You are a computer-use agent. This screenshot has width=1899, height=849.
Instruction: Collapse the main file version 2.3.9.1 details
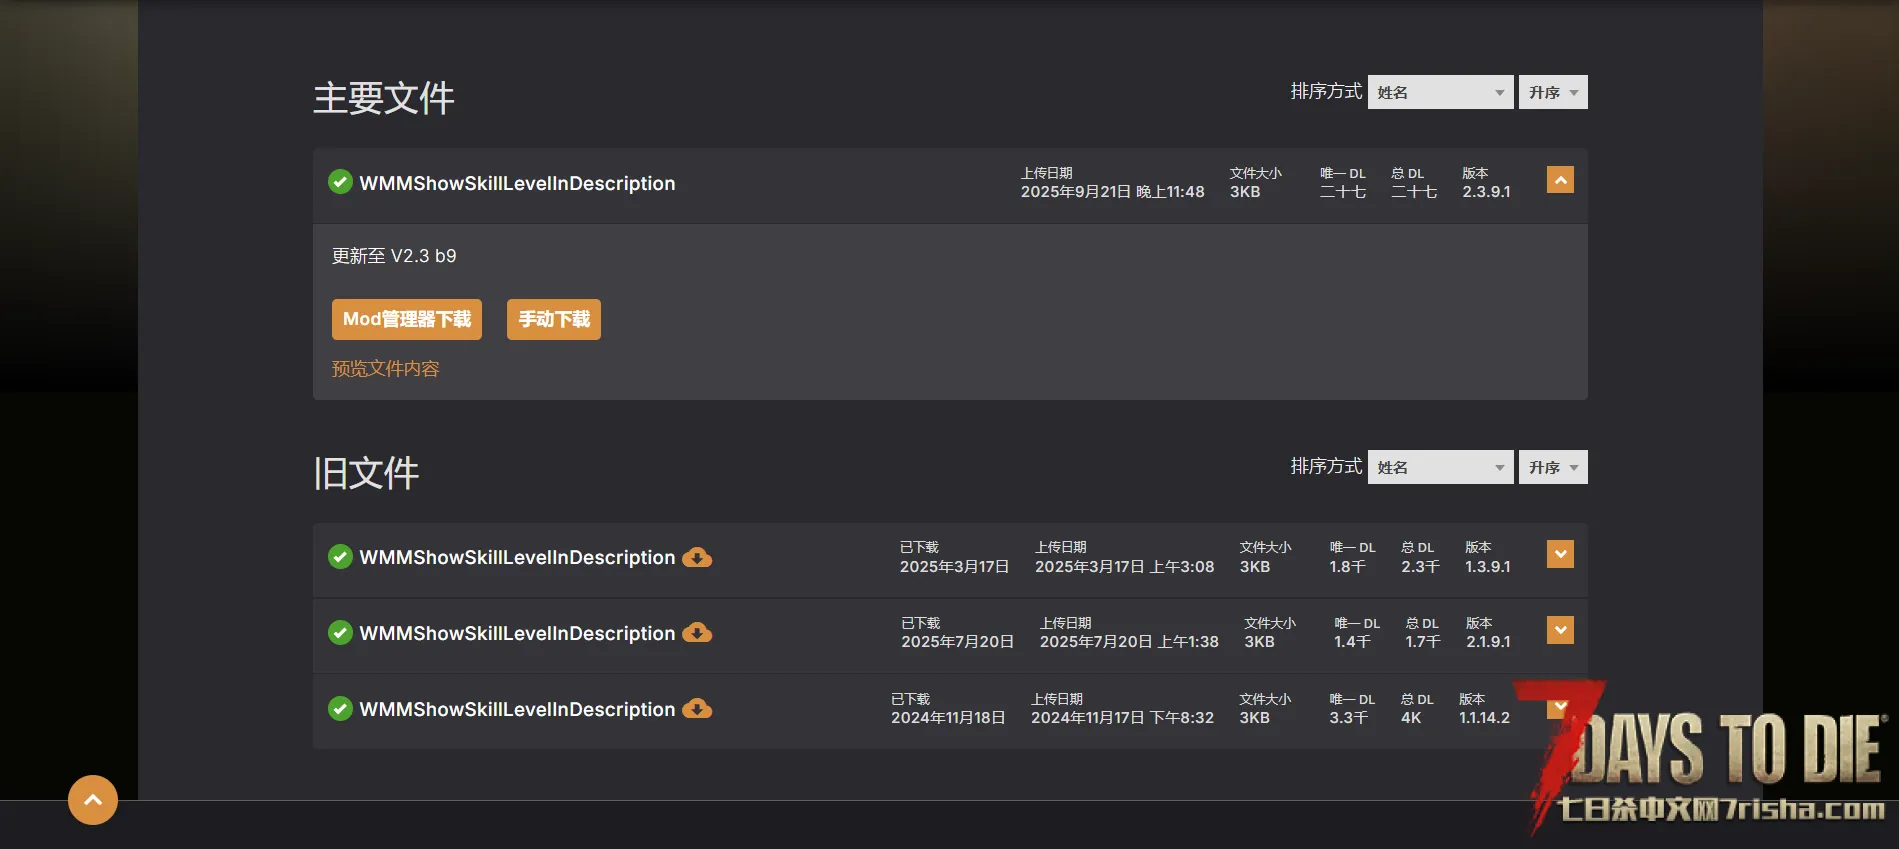[x=1560, y=180]
